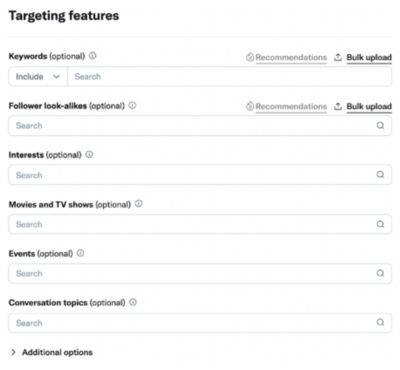Click the search magnifier in Follower look-alikes field

(x=380, y=126)
